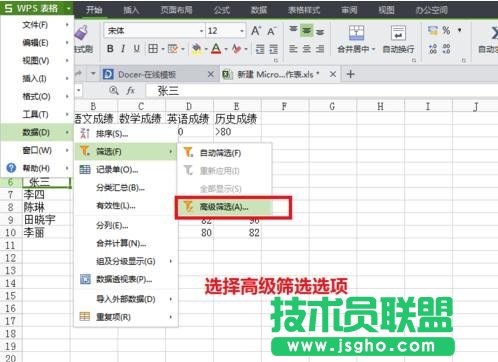The image size is (498, 362).
Task: Choose 自动筛选(F) in filter submenu
Action: [225, 153]
